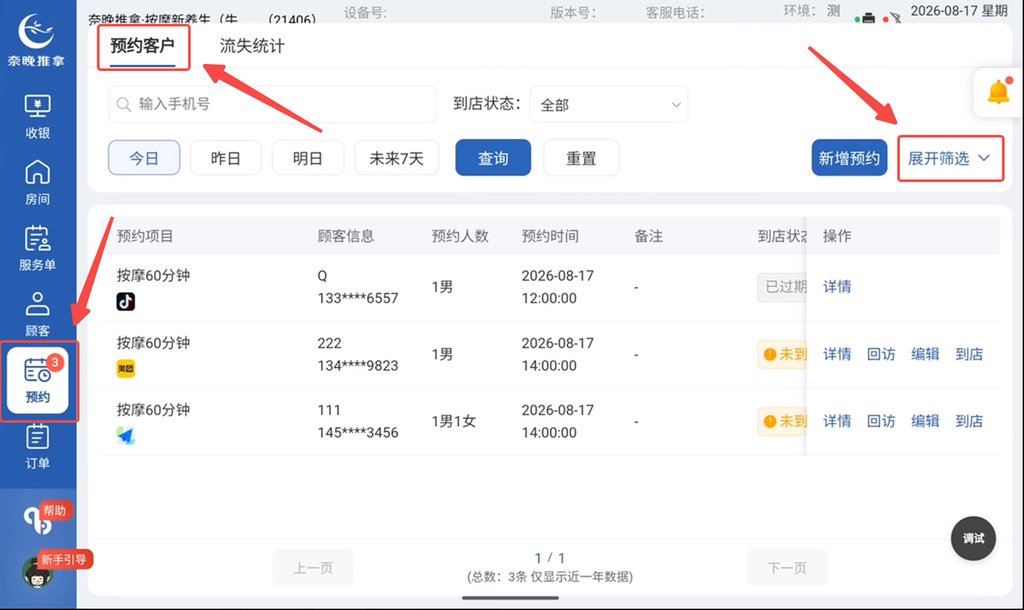Viewport: 1024px width, 610px height.
Task: Click the search magnifier icon in phone field
Action: tap(123, 104)
